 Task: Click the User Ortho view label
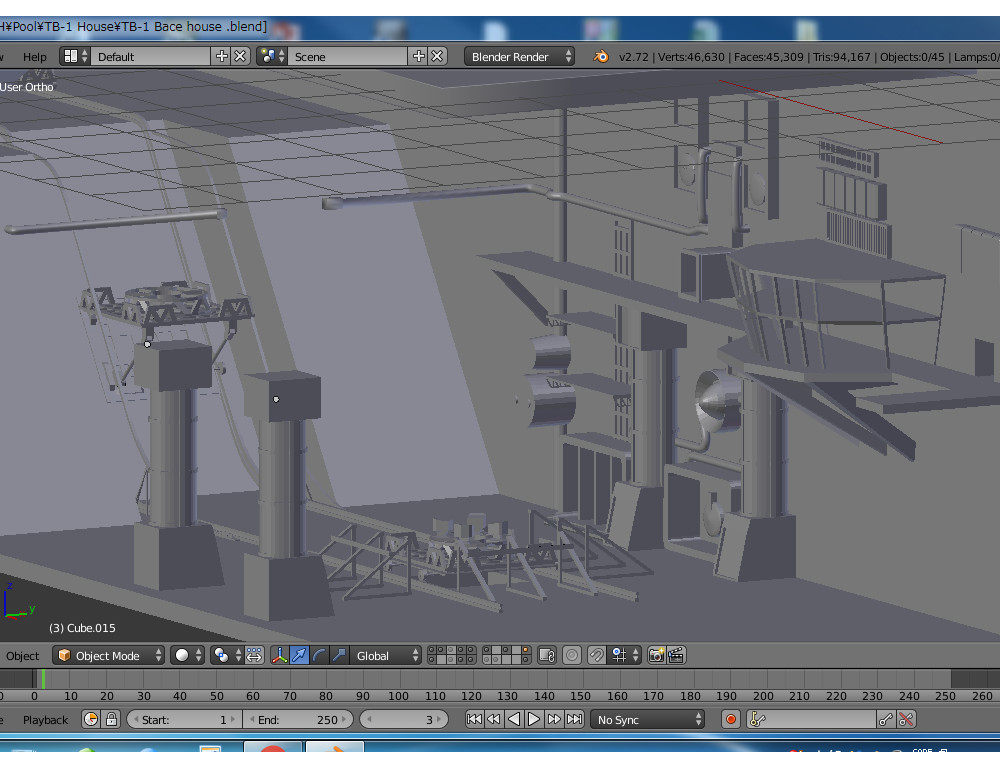click(x=27, y=87)
